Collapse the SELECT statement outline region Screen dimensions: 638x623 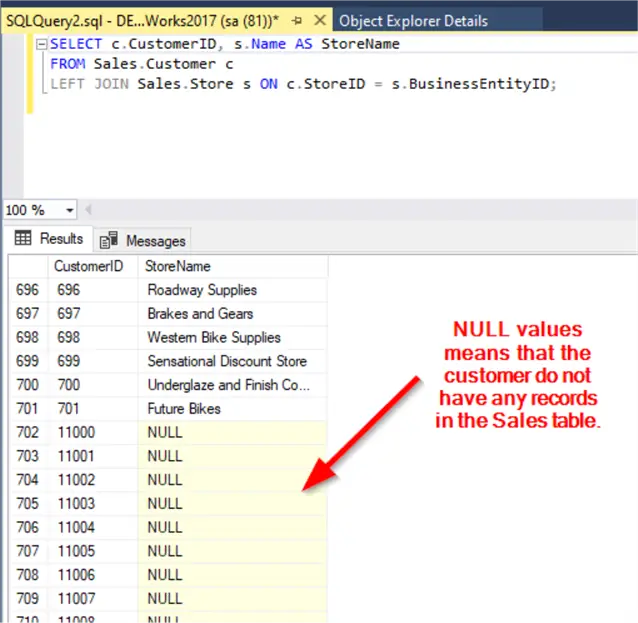pos(39,45)
